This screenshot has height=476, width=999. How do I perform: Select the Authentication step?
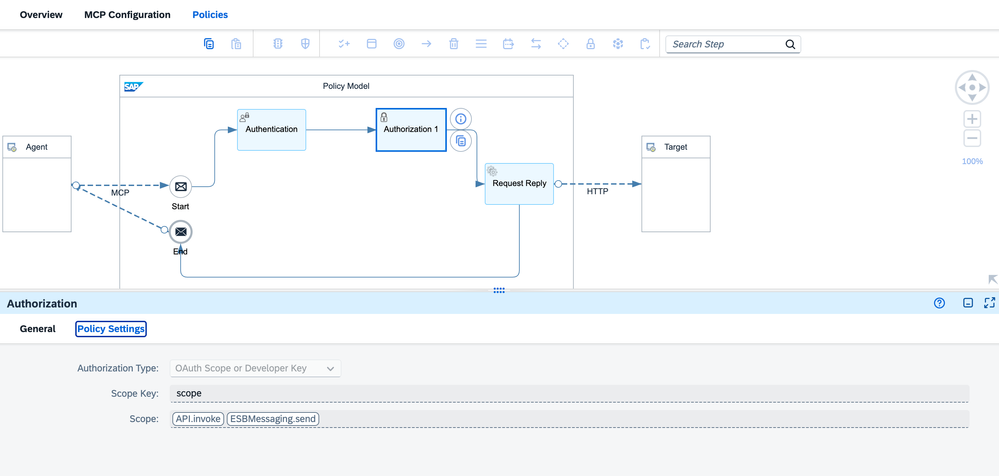(x=271, y=129)
